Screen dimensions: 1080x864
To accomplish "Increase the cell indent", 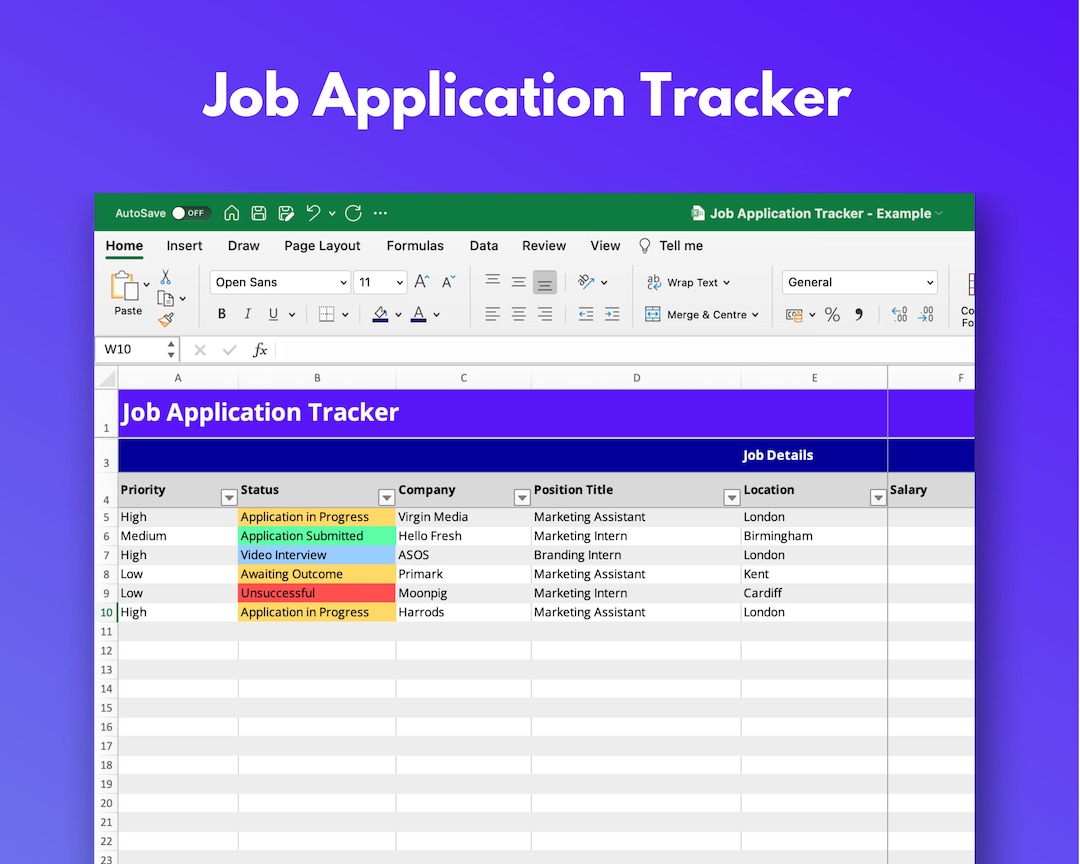I will [x=612, y=314].
